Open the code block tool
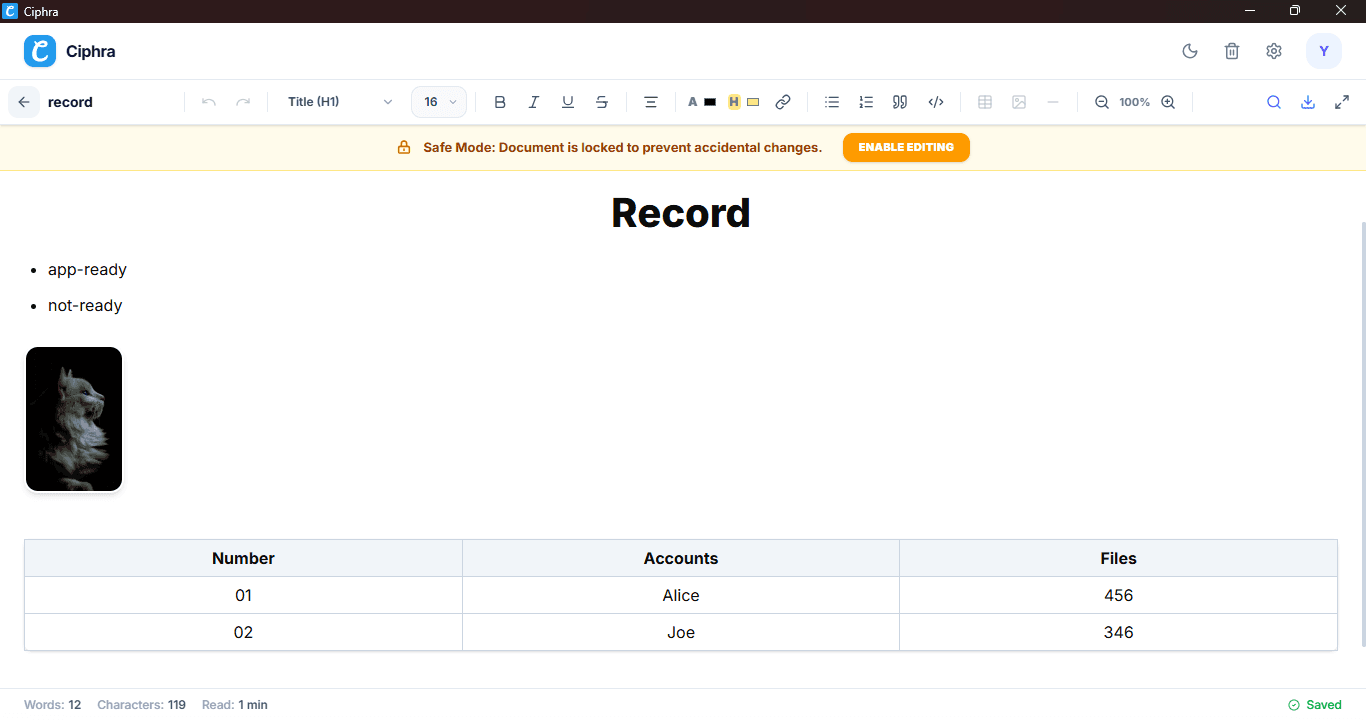This screenshot has width=1366, height=720. 936,101
